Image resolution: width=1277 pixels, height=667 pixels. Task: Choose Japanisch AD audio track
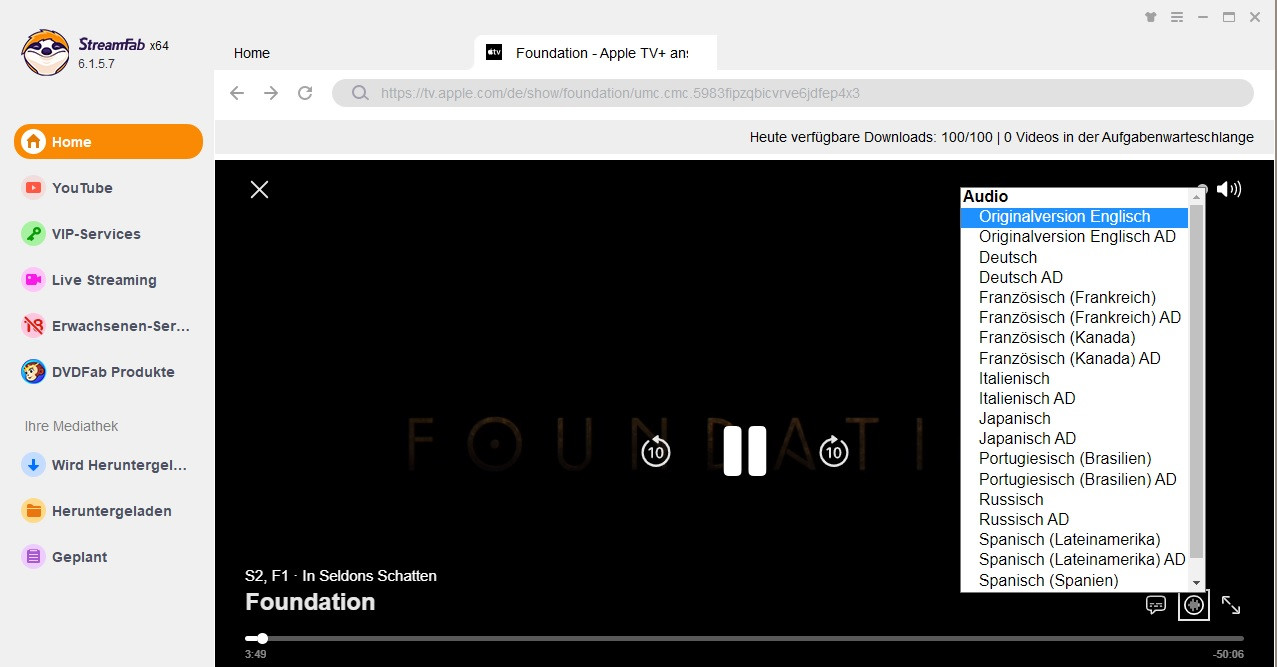tap(1074, 438)
